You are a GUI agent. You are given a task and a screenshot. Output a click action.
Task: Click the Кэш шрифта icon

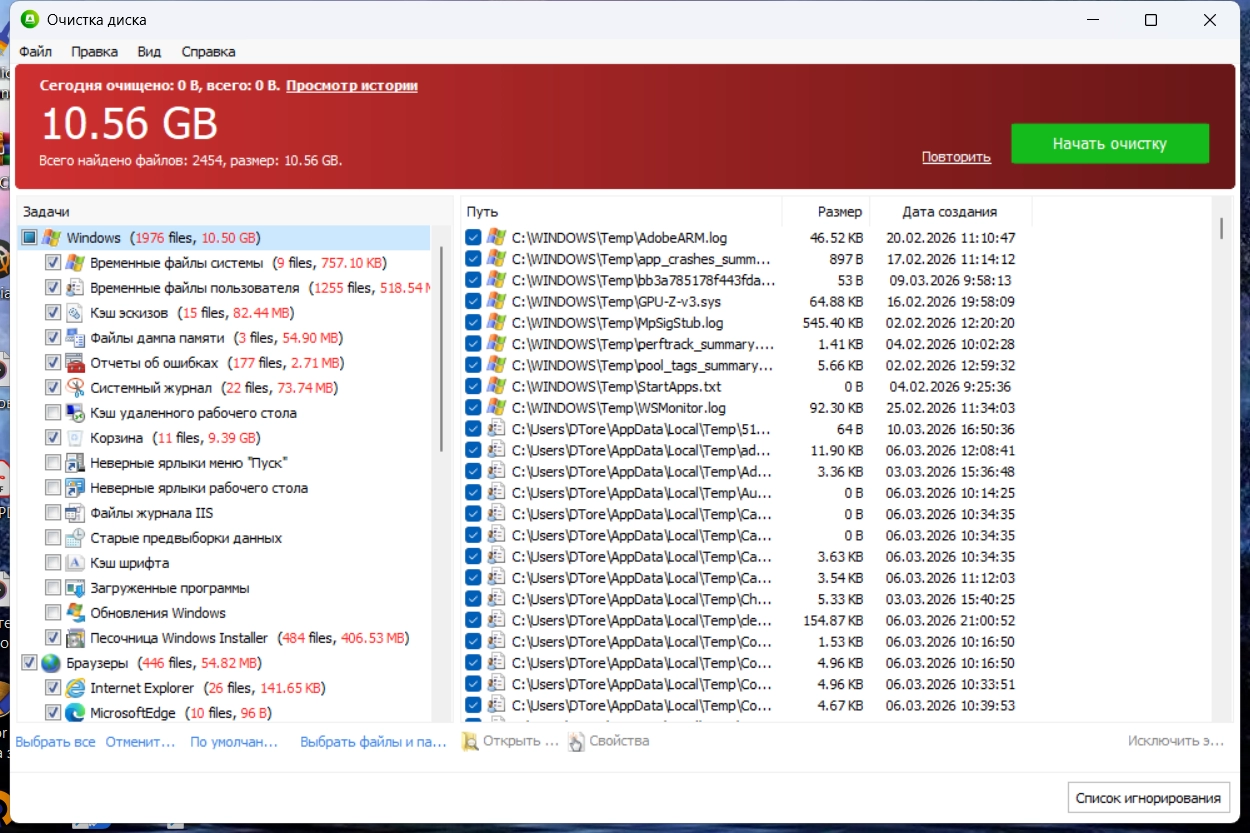(75, 563)
